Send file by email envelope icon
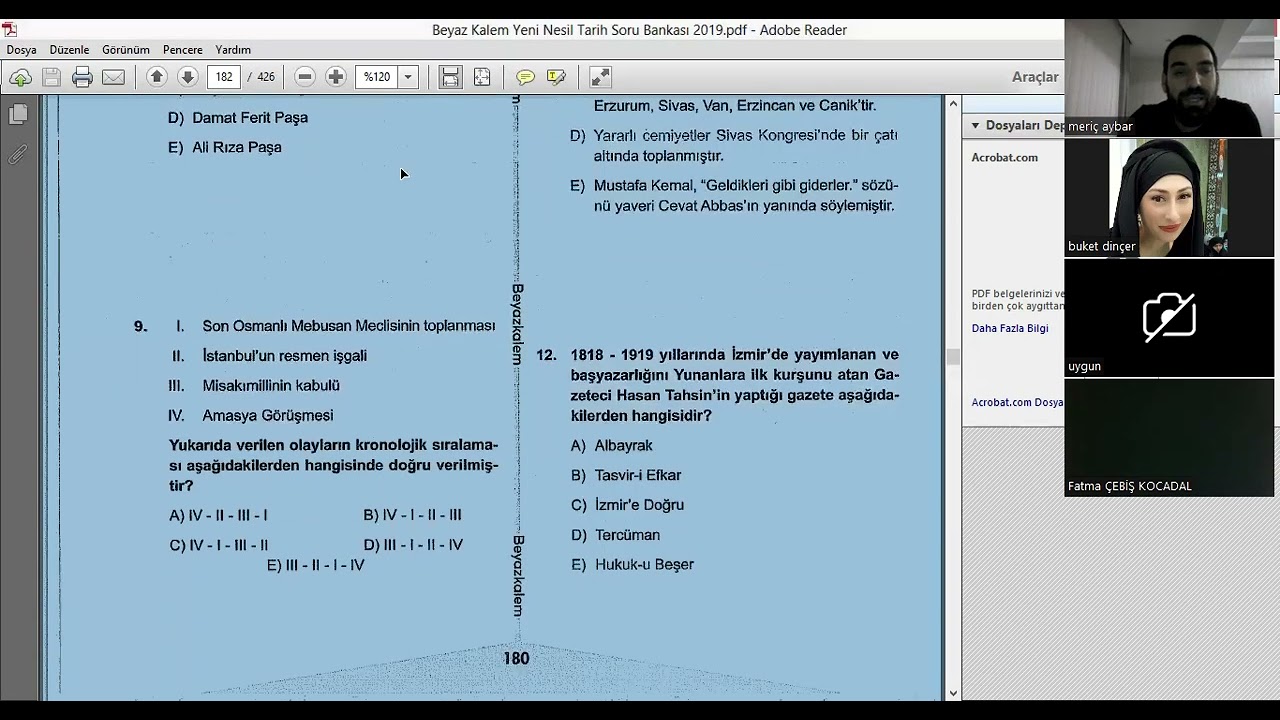Screen dimensions: 1280x720 pos(114,77)
